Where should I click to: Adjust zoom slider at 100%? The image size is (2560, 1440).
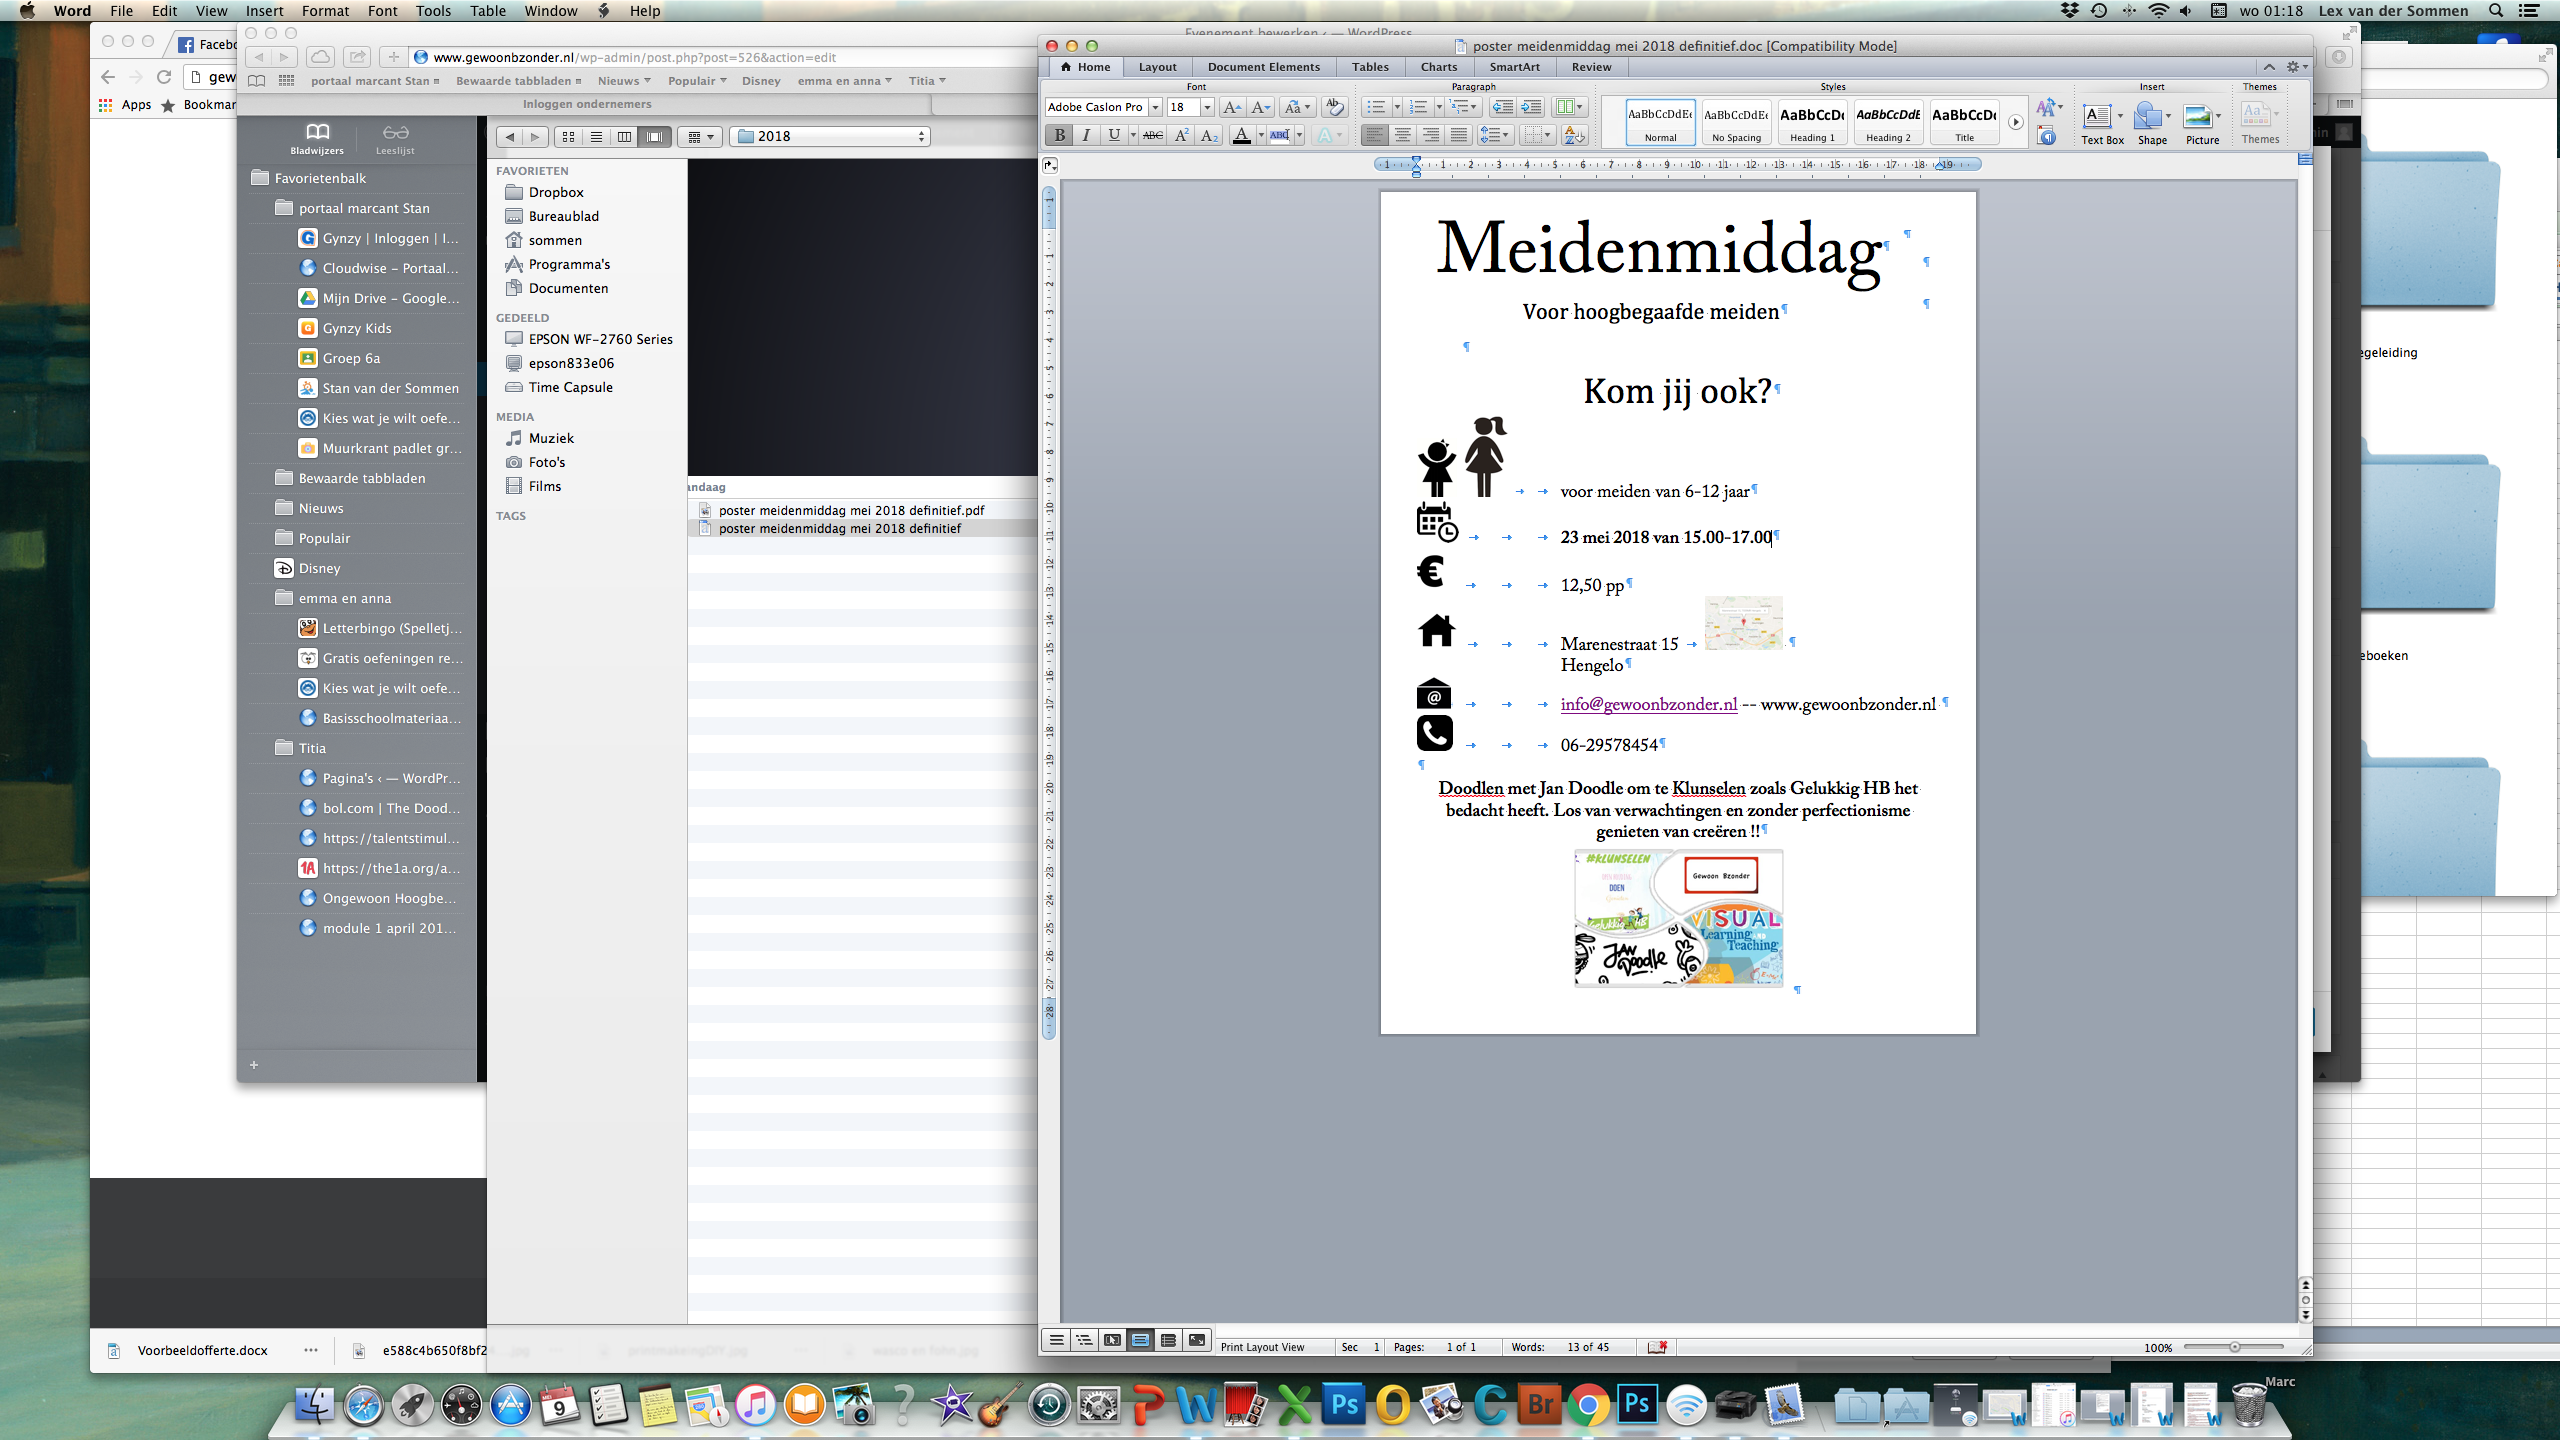click(2234, 1347)
